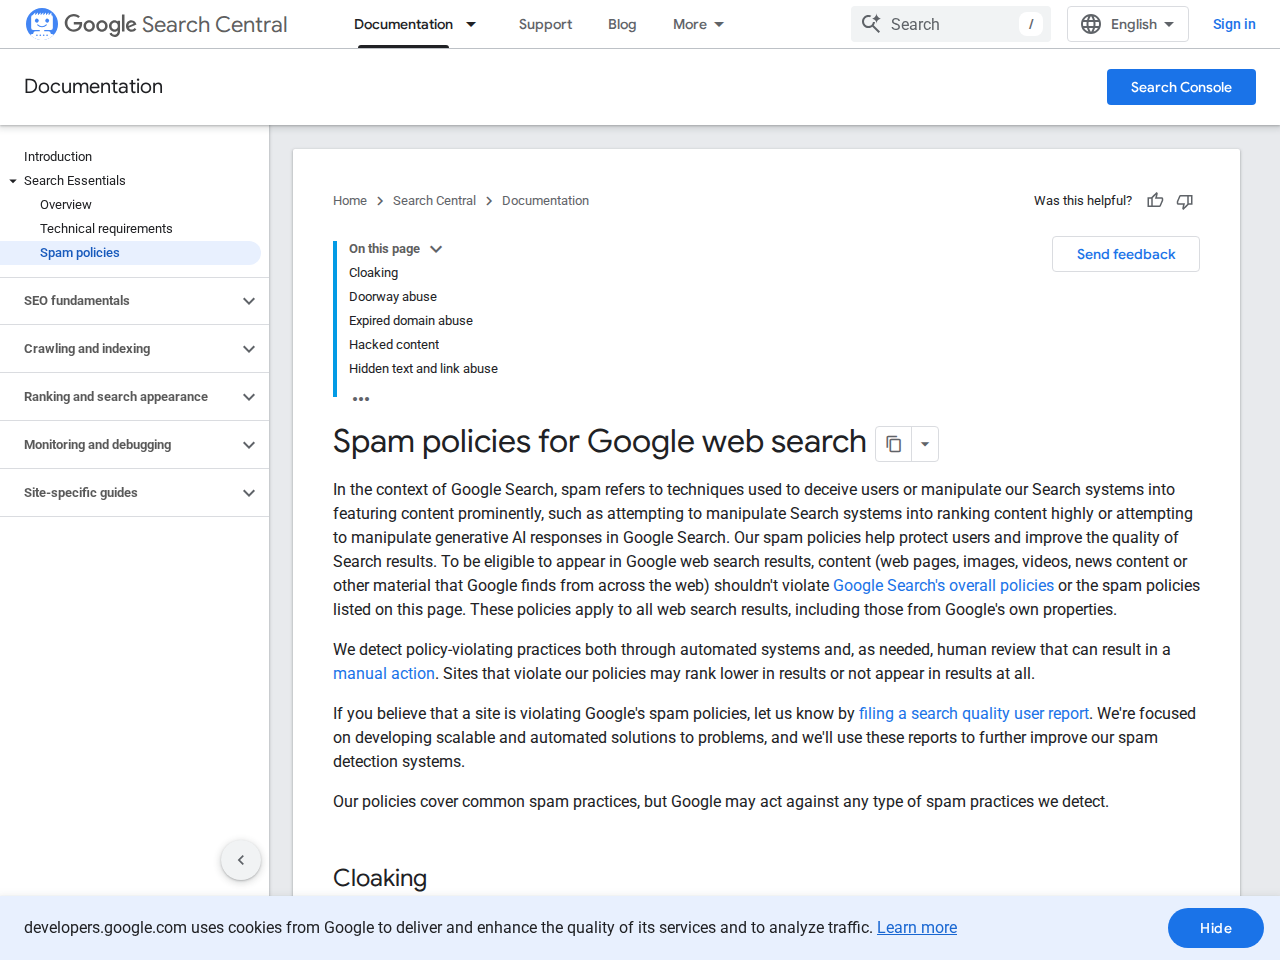Screen dimensions: 1280x960
Task: Click the Search Console button
Action: click(x=1181, y=87)
